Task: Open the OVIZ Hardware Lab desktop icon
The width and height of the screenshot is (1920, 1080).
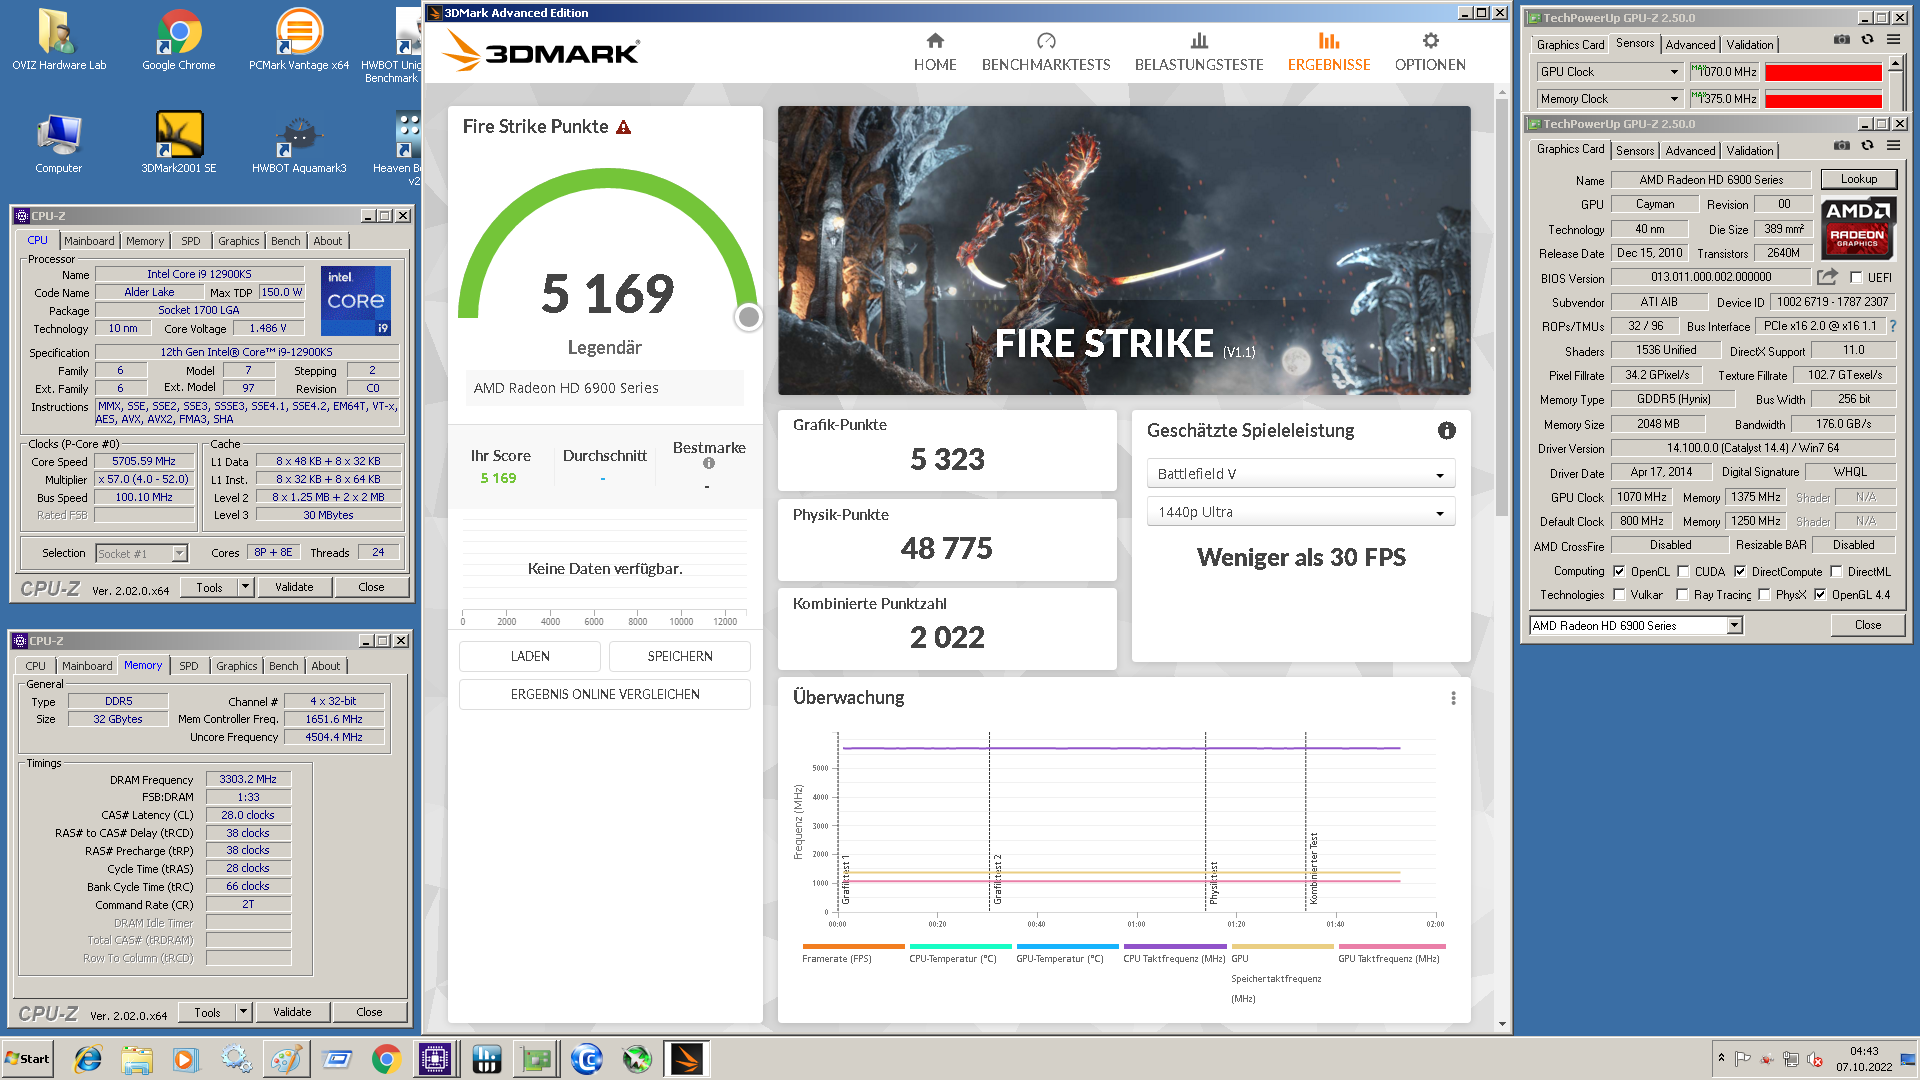Action: tap(59, 40)
